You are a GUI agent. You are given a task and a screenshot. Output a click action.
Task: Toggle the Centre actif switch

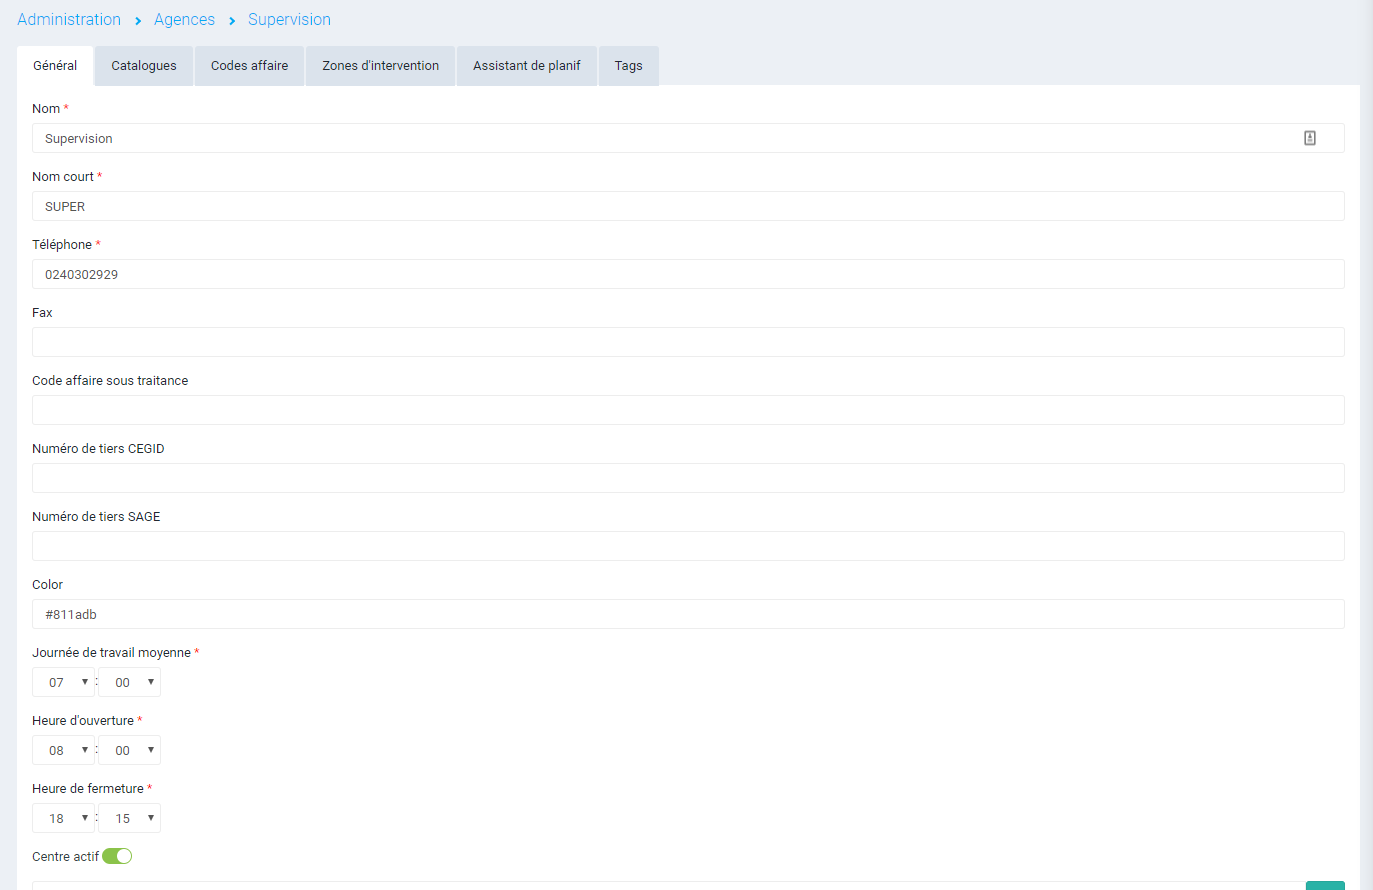[117, 856]
